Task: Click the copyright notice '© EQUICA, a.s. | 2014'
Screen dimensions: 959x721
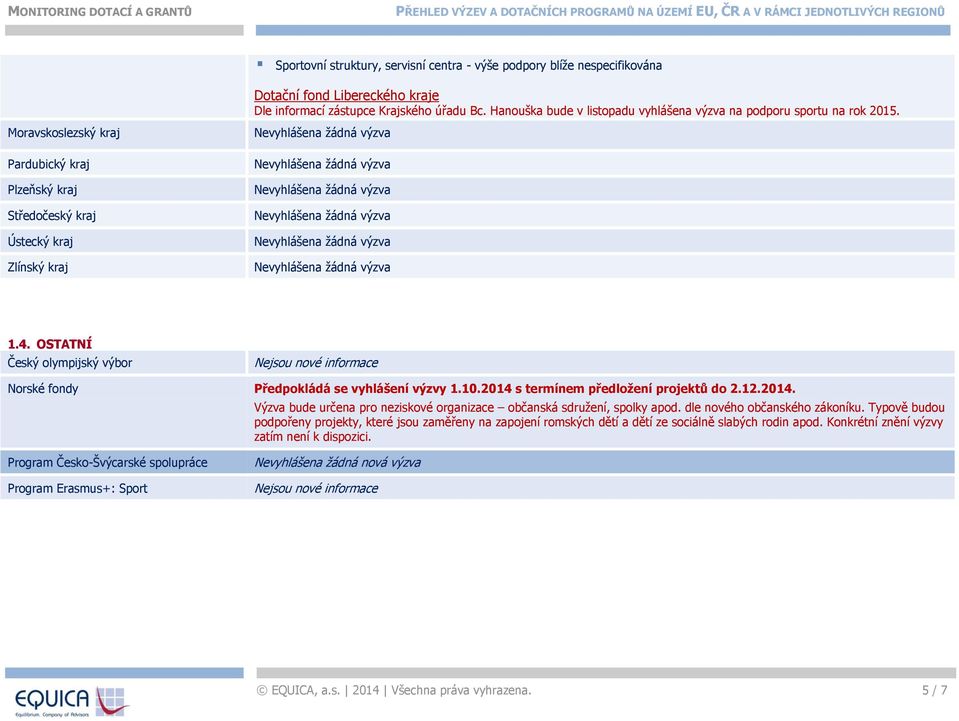Action: 394,690
